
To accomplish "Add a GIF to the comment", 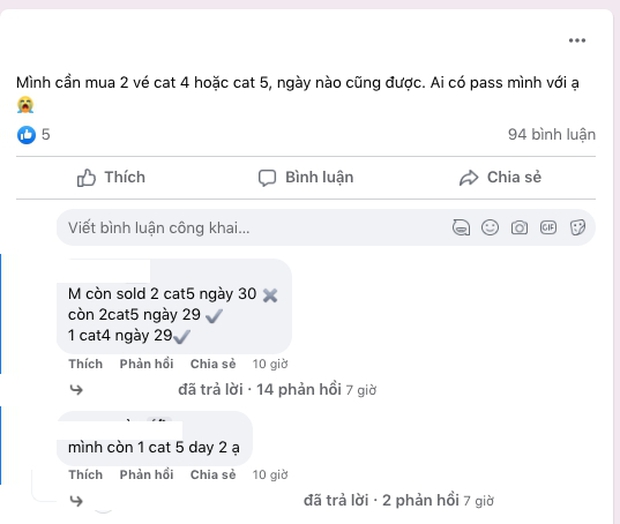I will [x=548, y=228].
